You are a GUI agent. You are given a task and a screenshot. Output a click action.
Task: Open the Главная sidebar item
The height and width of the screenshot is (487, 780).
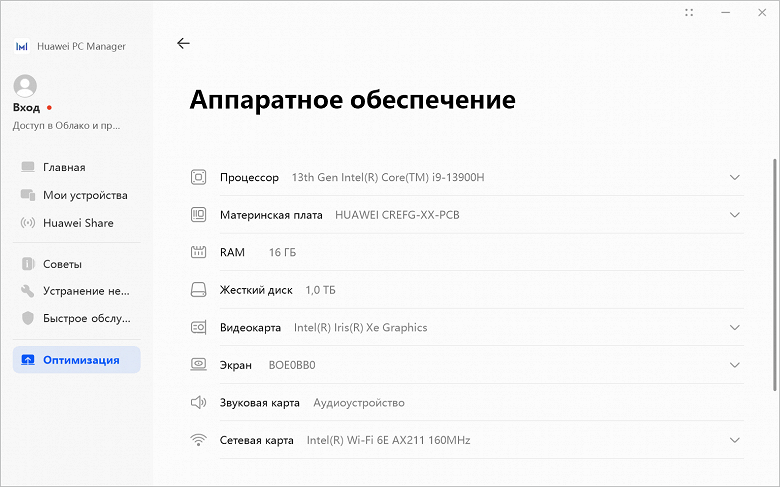point(64,167)
